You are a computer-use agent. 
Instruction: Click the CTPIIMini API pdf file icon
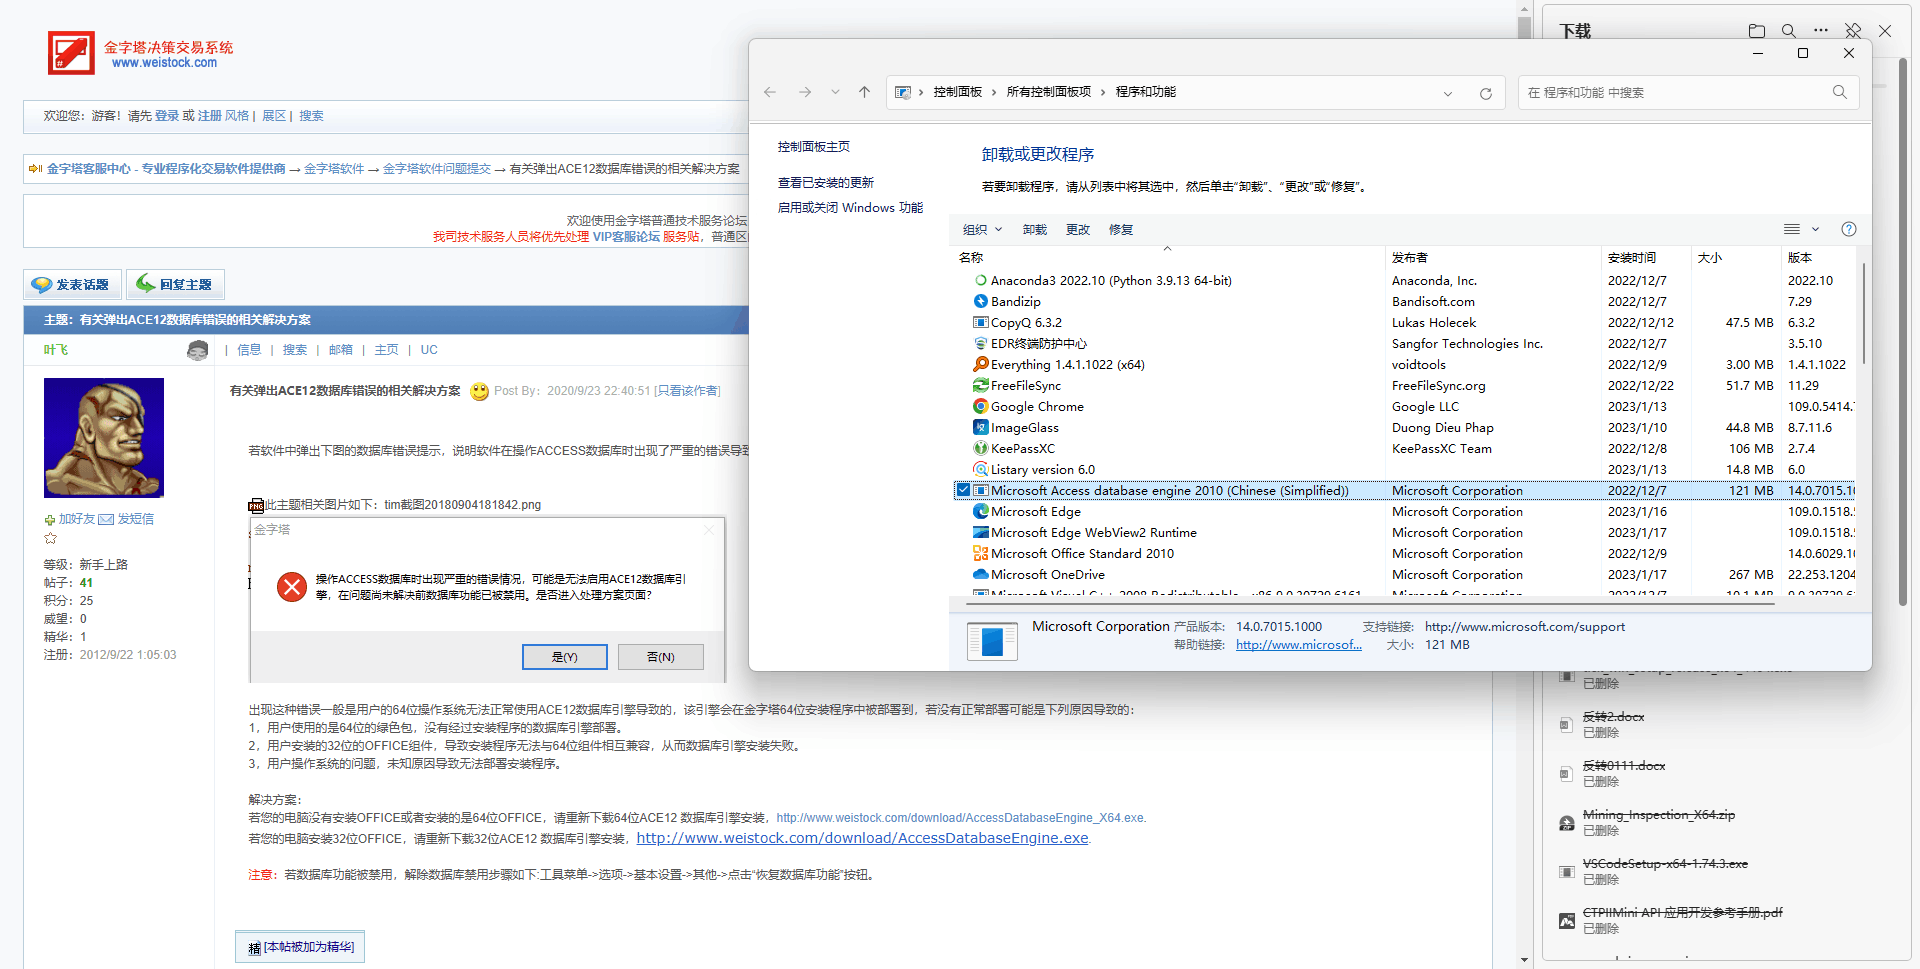[x=1567, y=921]
